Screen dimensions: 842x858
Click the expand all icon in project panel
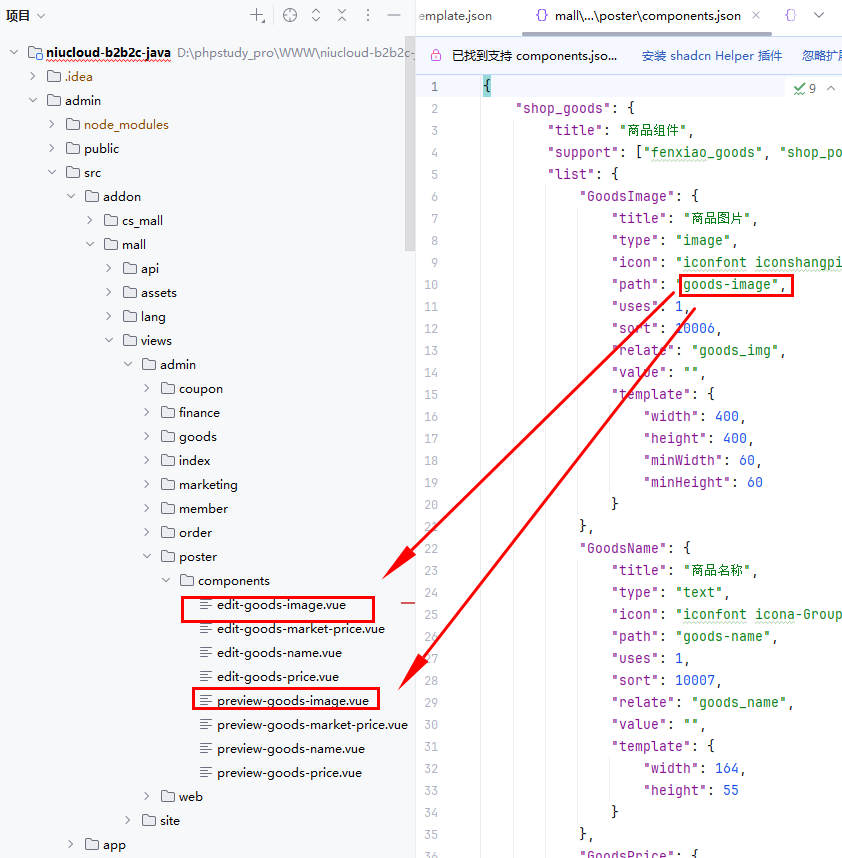tap(316, 15)
